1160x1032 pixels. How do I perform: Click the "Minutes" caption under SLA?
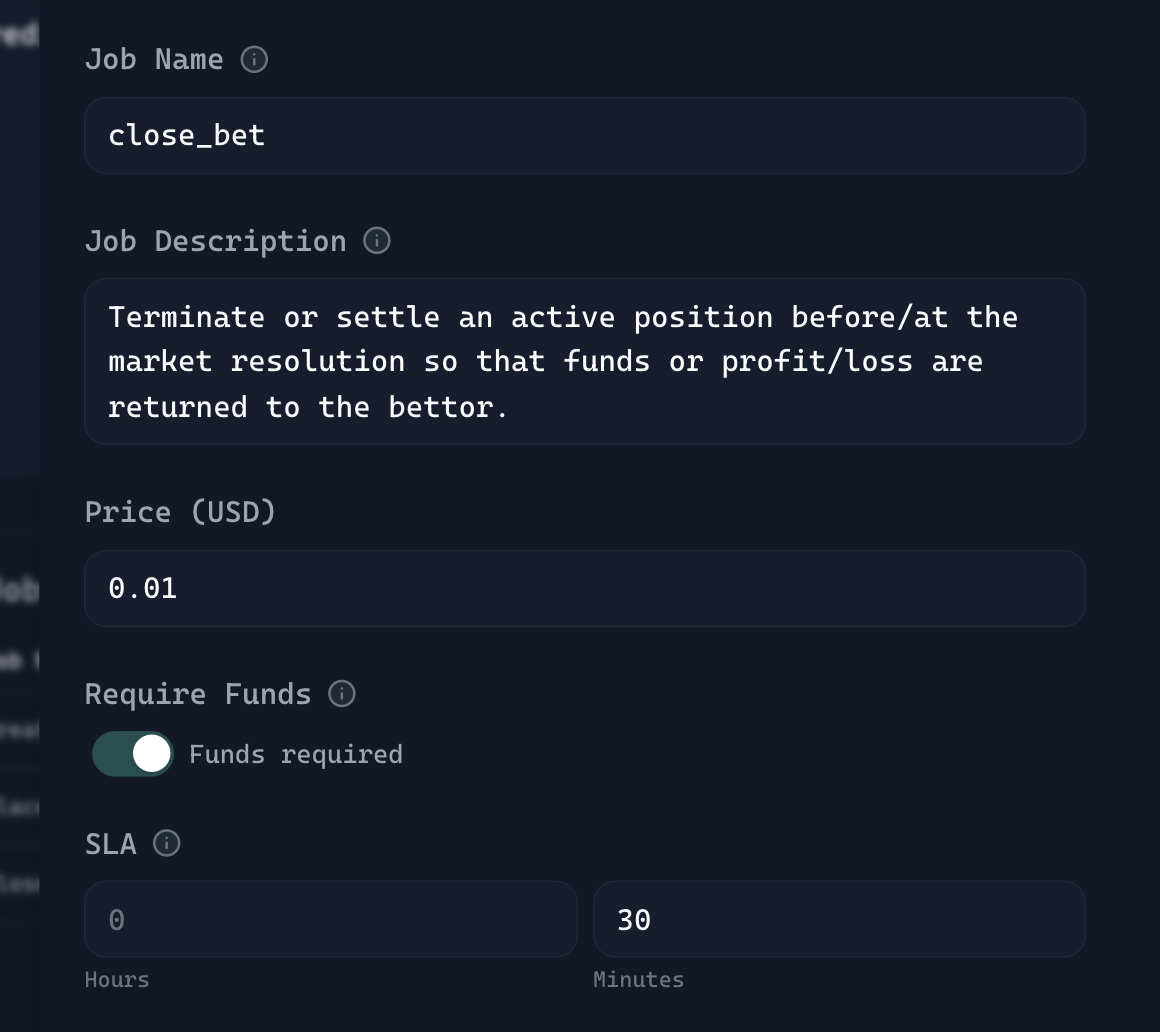[x=638, y=980]
